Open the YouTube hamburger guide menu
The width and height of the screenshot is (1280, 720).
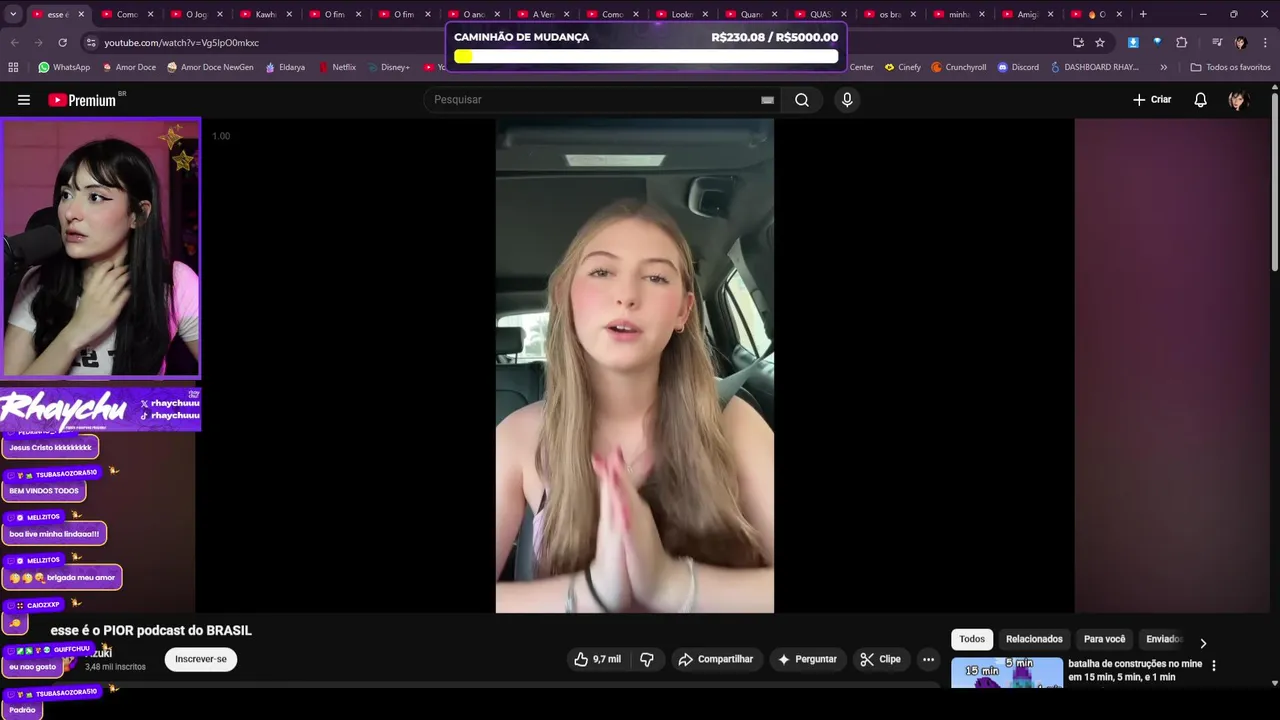pyautogui.click(x=24, y=100)
